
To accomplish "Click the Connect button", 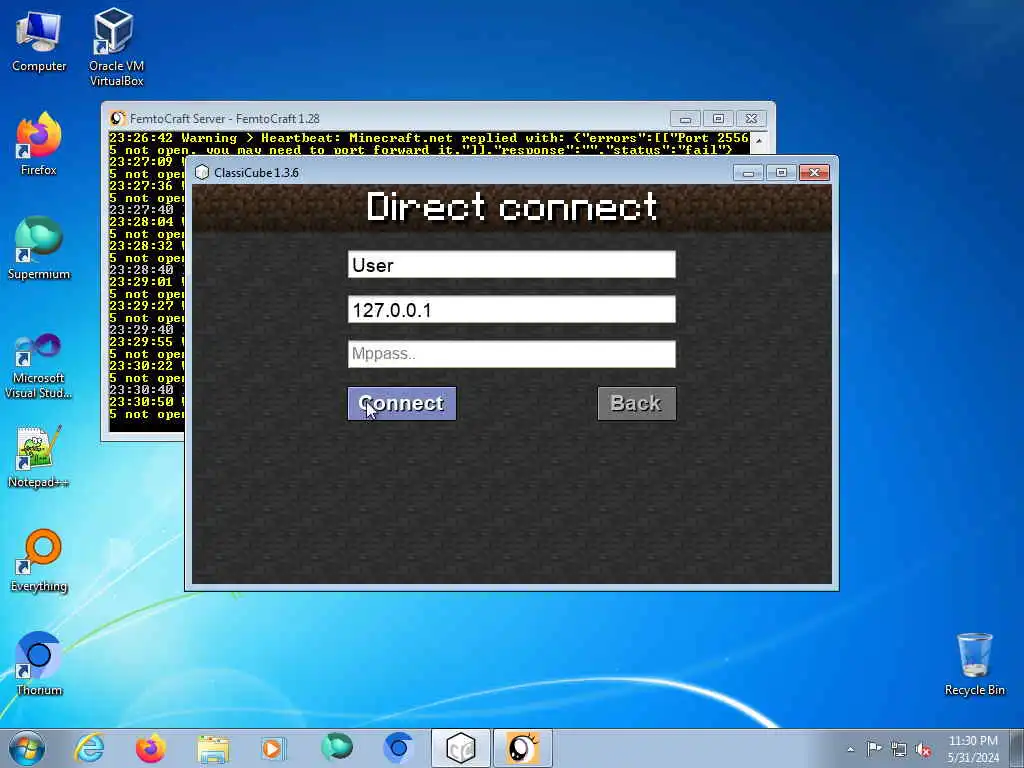I will click(x=402, y=404).
